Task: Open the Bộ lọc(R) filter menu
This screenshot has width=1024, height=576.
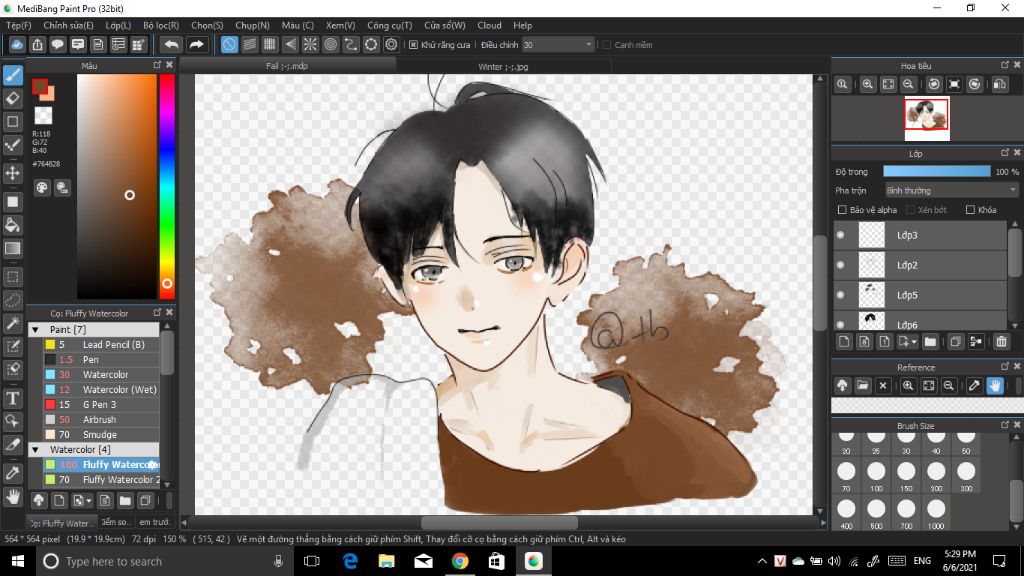Action: pos(161,25)
